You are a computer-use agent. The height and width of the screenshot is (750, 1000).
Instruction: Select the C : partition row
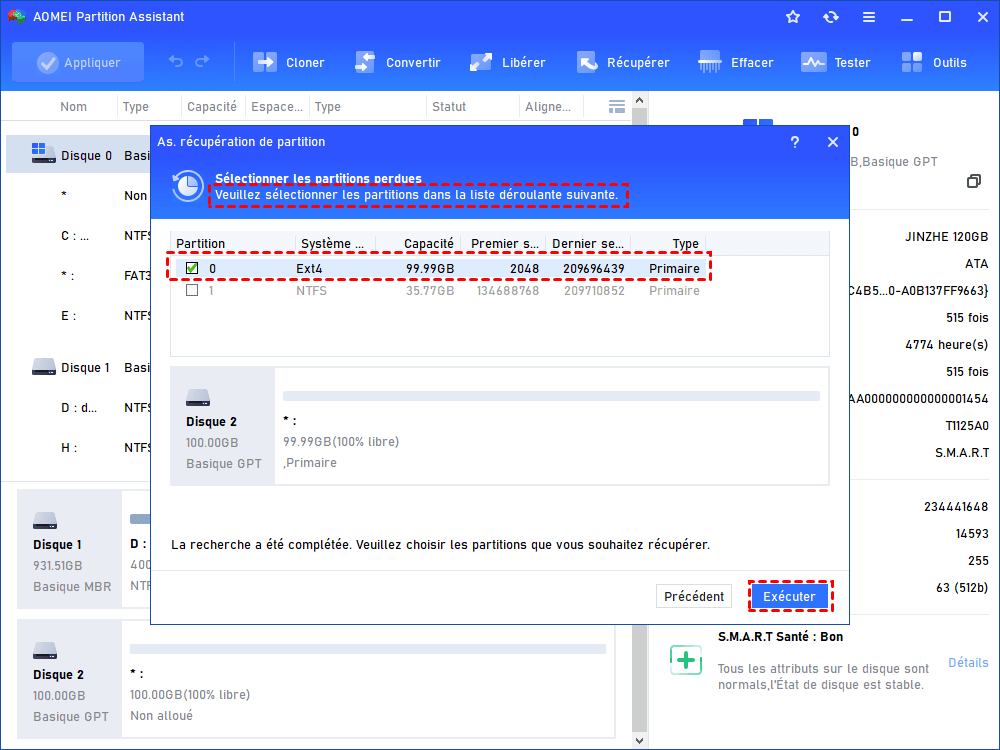tap(78, 236)
